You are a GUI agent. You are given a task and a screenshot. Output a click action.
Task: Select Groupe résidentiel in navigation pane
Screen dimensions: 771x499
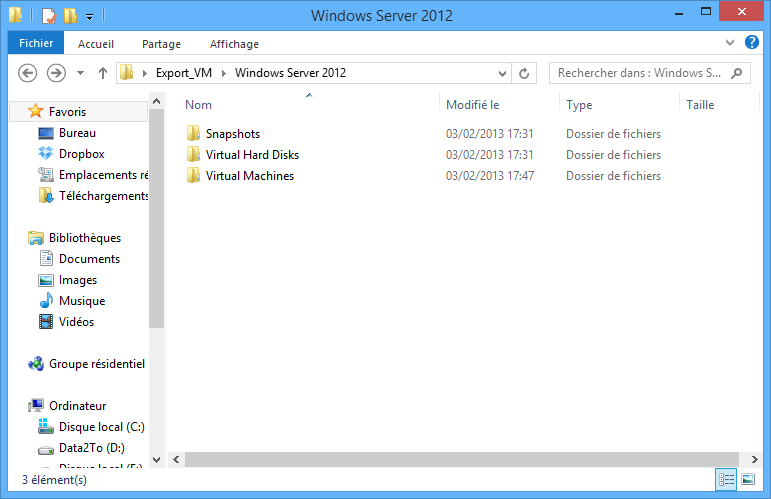click(97, 364)
